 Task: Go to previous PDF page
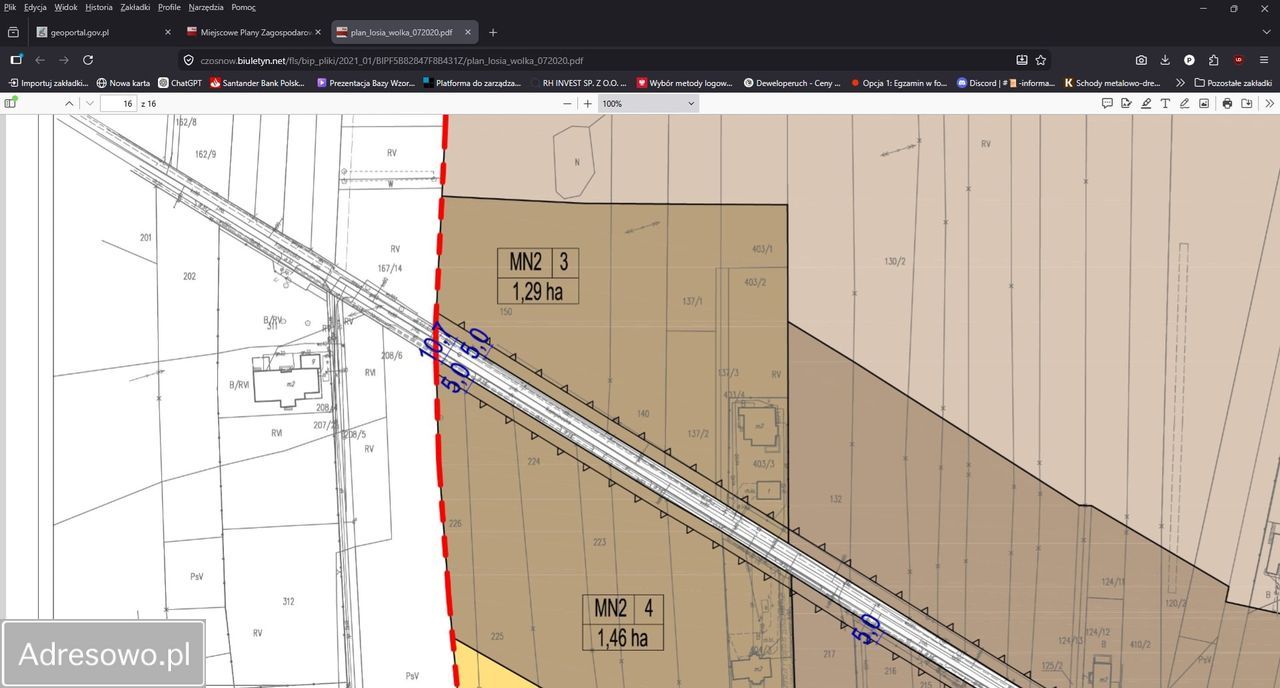coord(69,103)
